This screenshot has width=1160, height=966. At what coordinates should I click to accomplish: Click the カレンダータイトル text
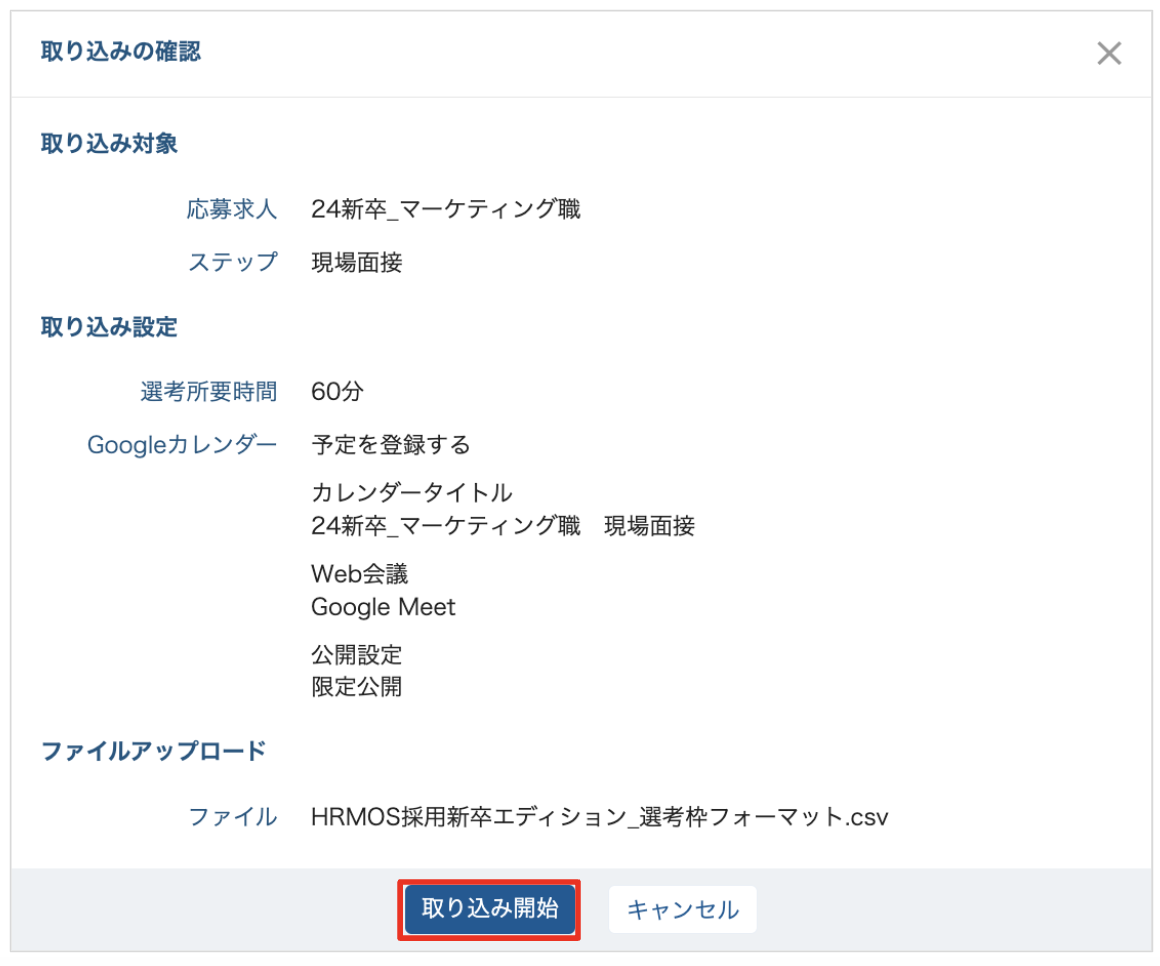click(x=411, y=493)
